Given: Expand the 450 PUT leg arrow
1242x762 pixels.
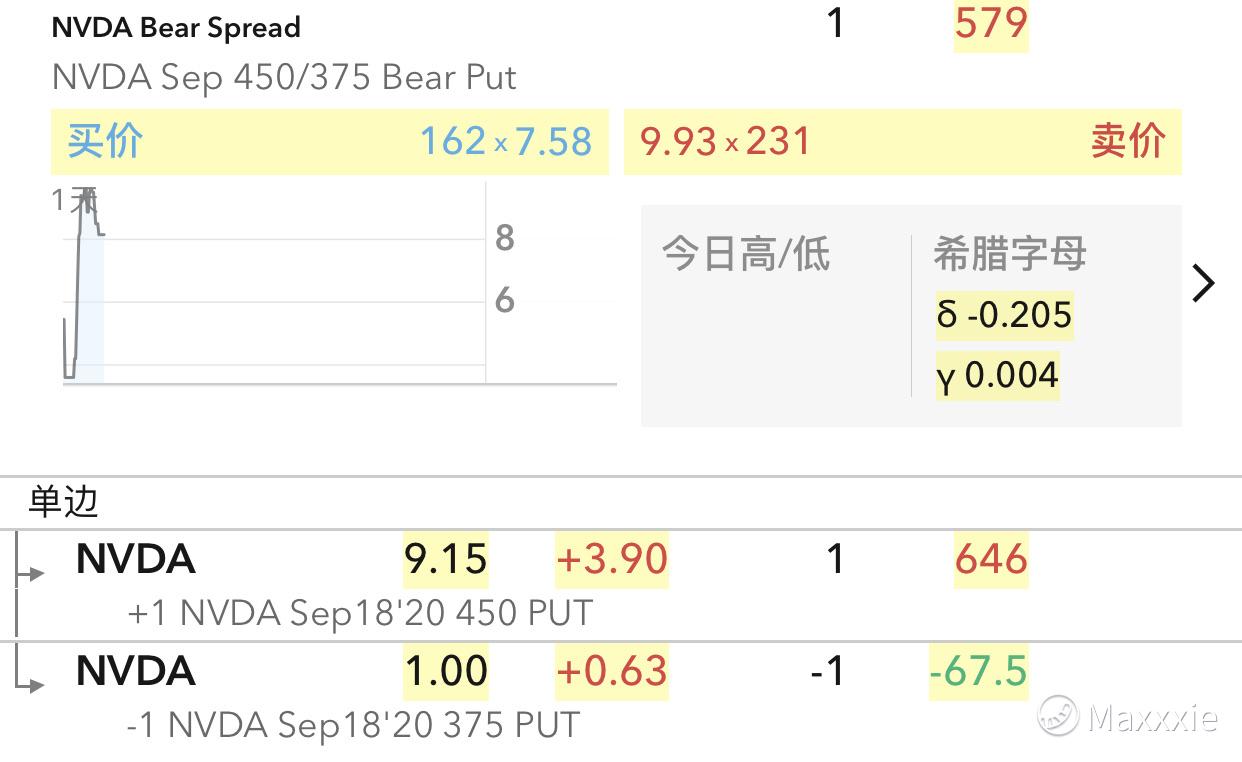Looking at the screenshot, I should coord(31,573).
